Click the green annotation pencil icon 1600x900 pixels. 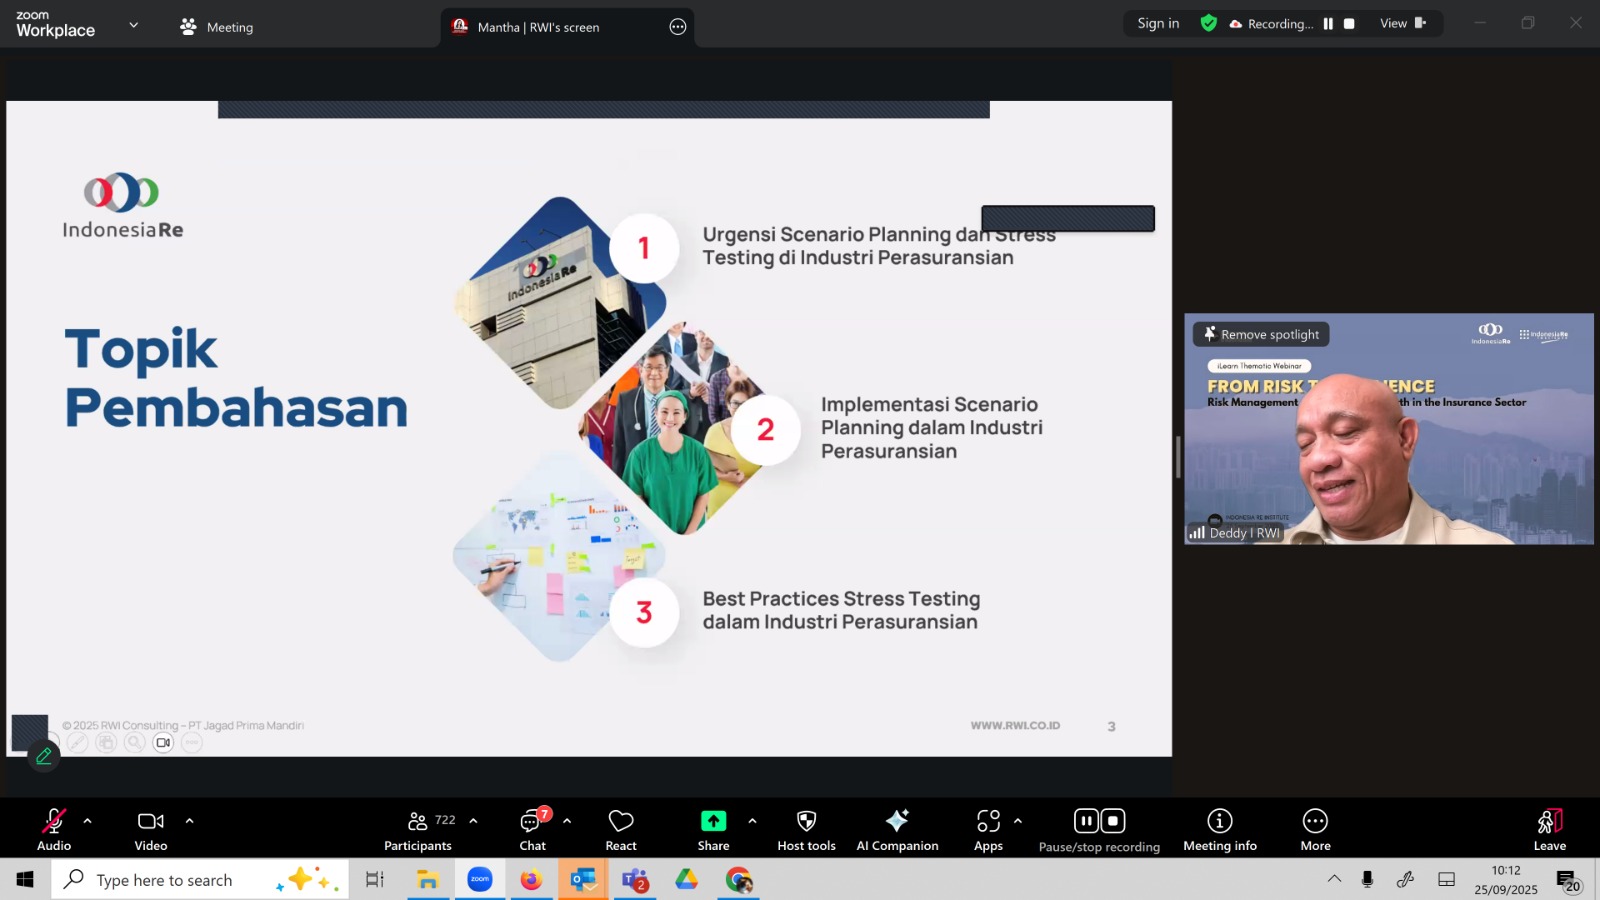[x=44, y=757]
